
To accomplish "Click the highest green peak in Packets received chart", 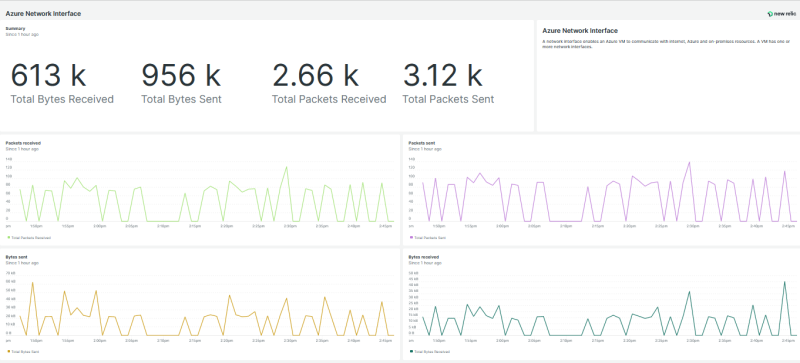I will (x=286, y=167).
